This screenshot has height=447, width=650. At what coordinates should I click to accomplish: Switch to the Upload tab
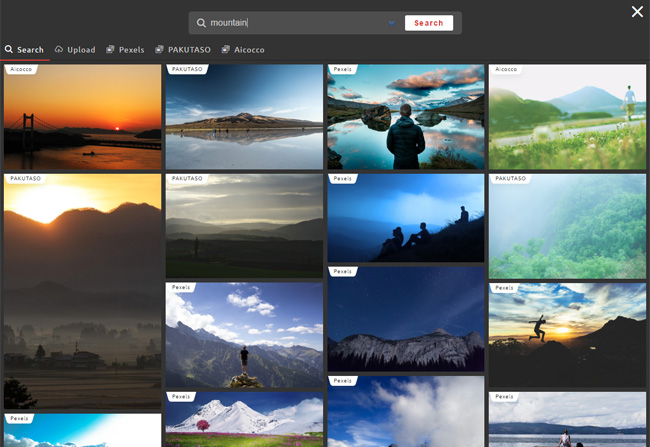click(75, 50)
